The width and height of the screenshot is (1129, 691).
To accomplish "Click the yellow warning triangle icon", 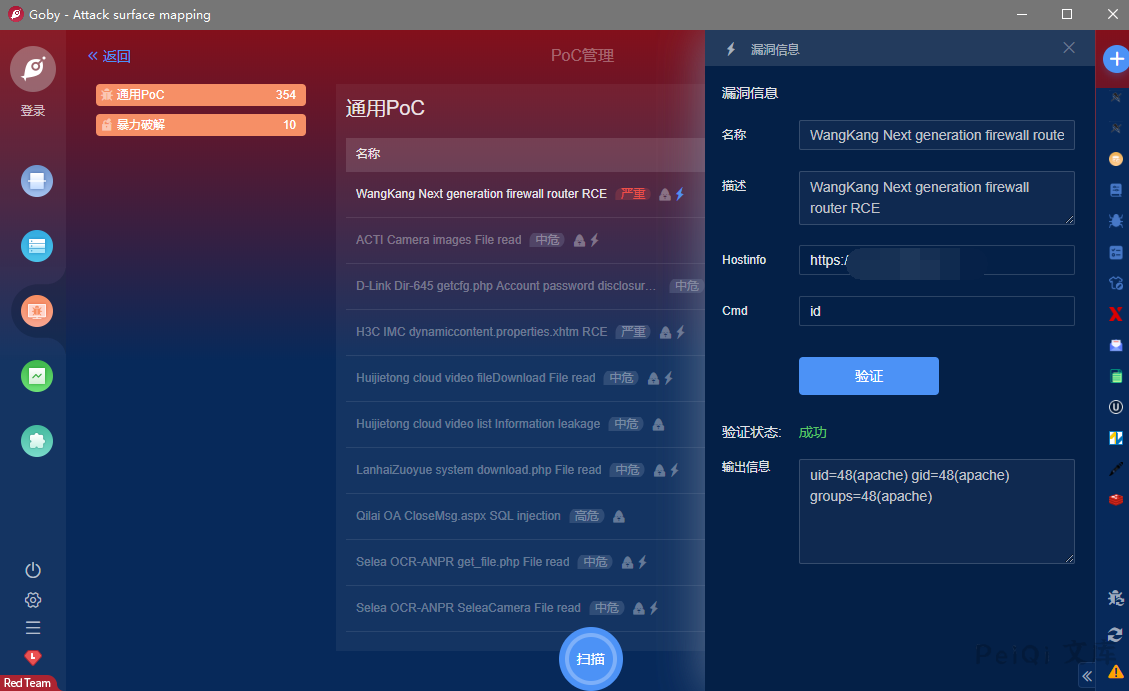I will point(1116,671).
